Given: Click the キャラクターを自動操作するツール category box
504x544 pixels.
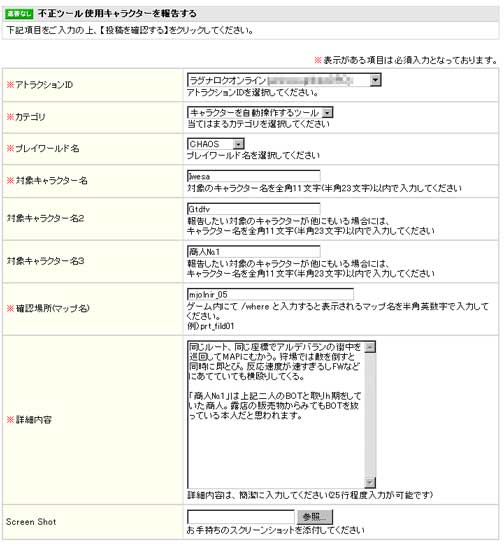Looking at the screenshot, I should click(260, 112).
